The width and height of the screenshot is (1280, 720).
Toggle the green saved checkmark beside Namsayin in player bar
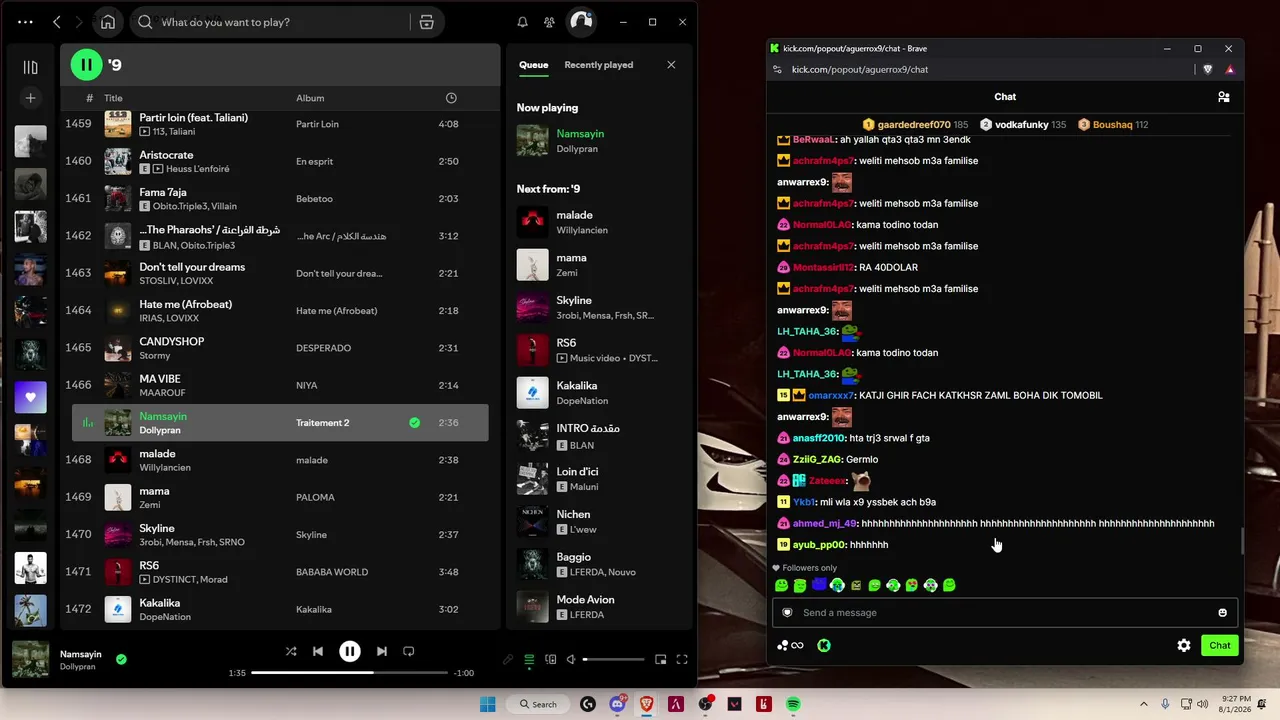pyautogui.click(x=121, y=659)
